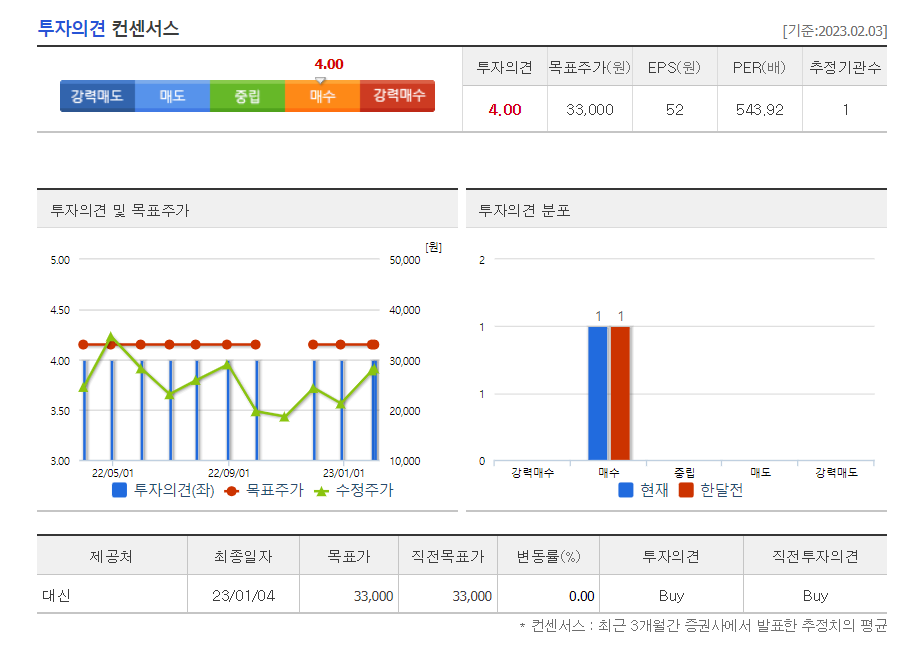Click the 50,000 right axis label
The image size is (903, 655).
click(405, 260)
